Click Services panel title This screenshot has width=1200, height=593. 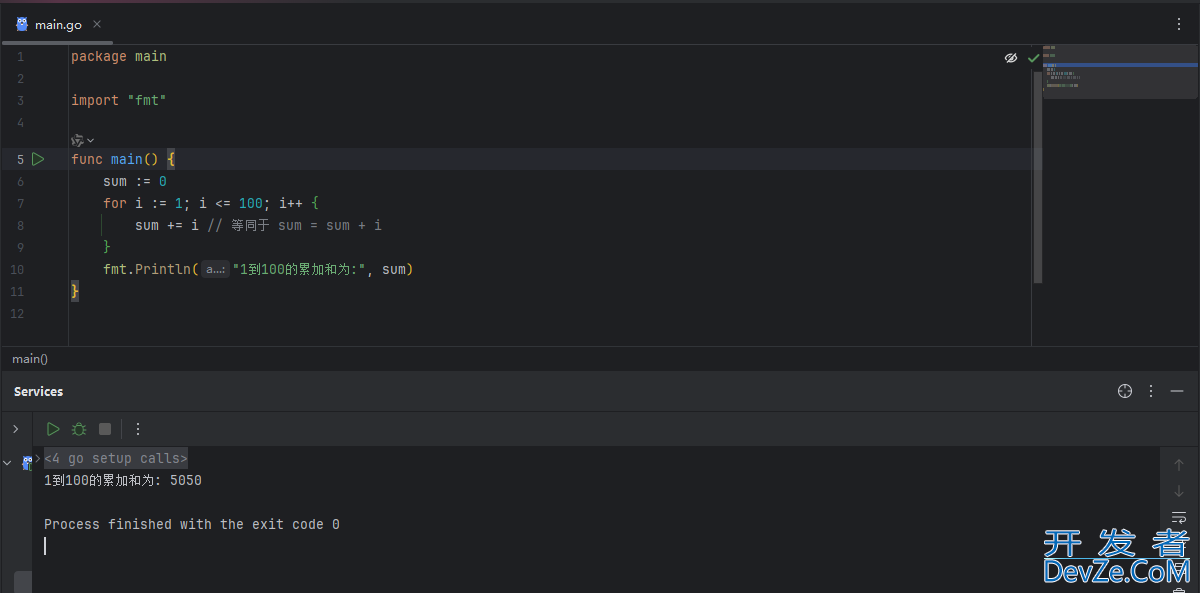(x=38, y=391)
